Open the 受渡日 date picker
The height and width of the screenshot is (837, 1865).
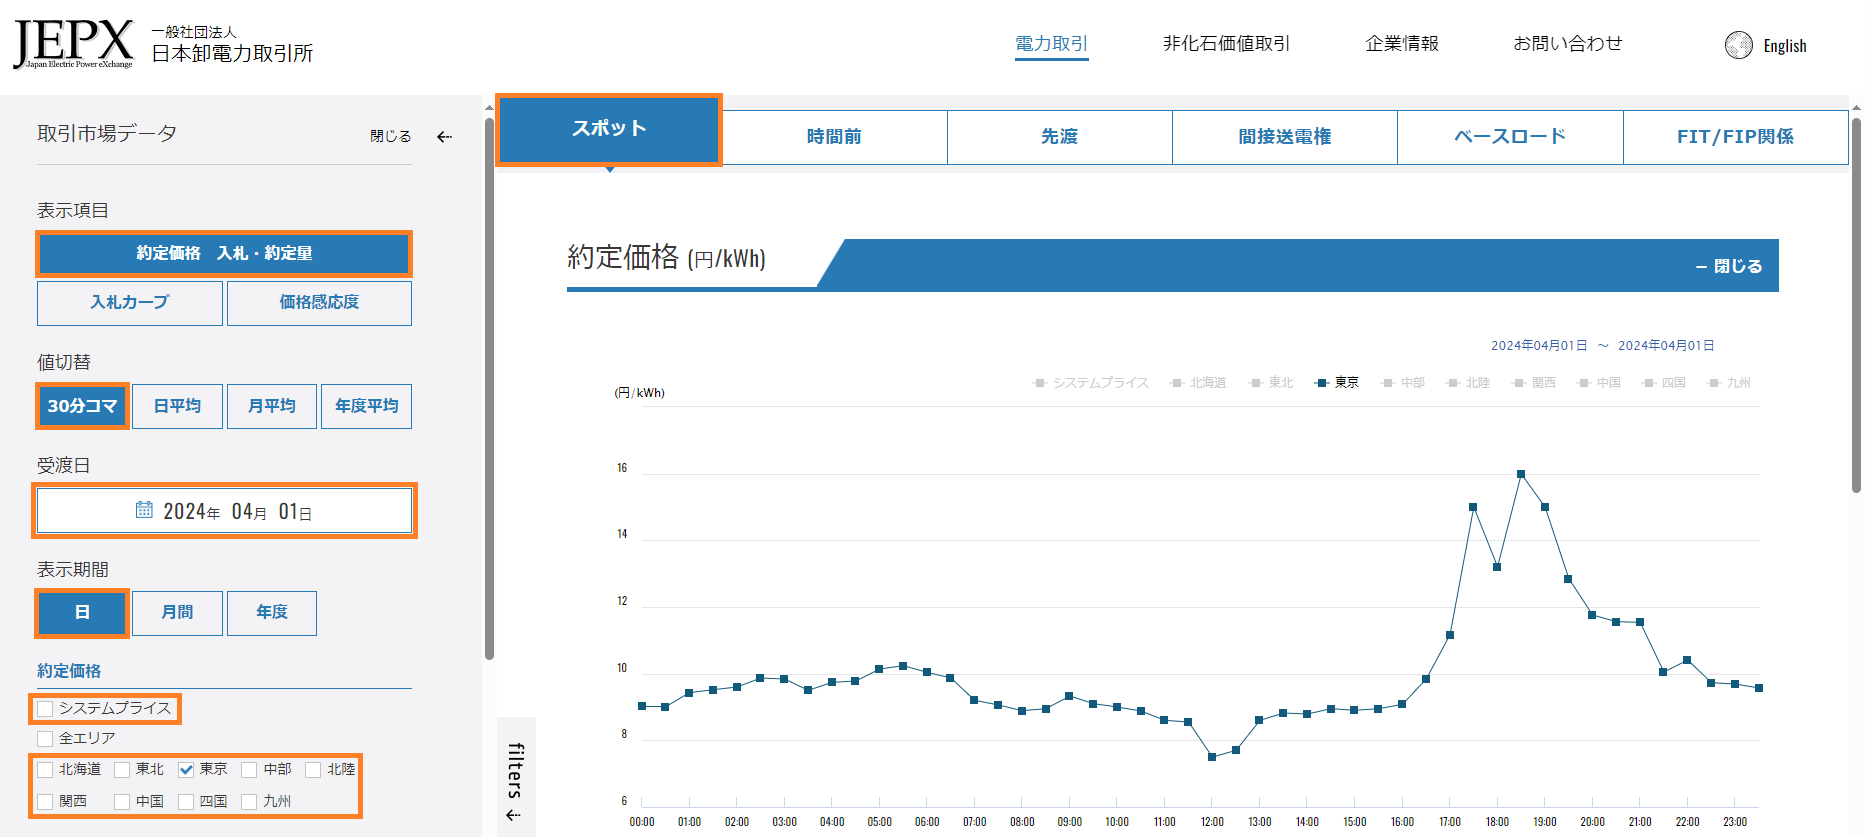pyautogui.click(x=224, y=511)
